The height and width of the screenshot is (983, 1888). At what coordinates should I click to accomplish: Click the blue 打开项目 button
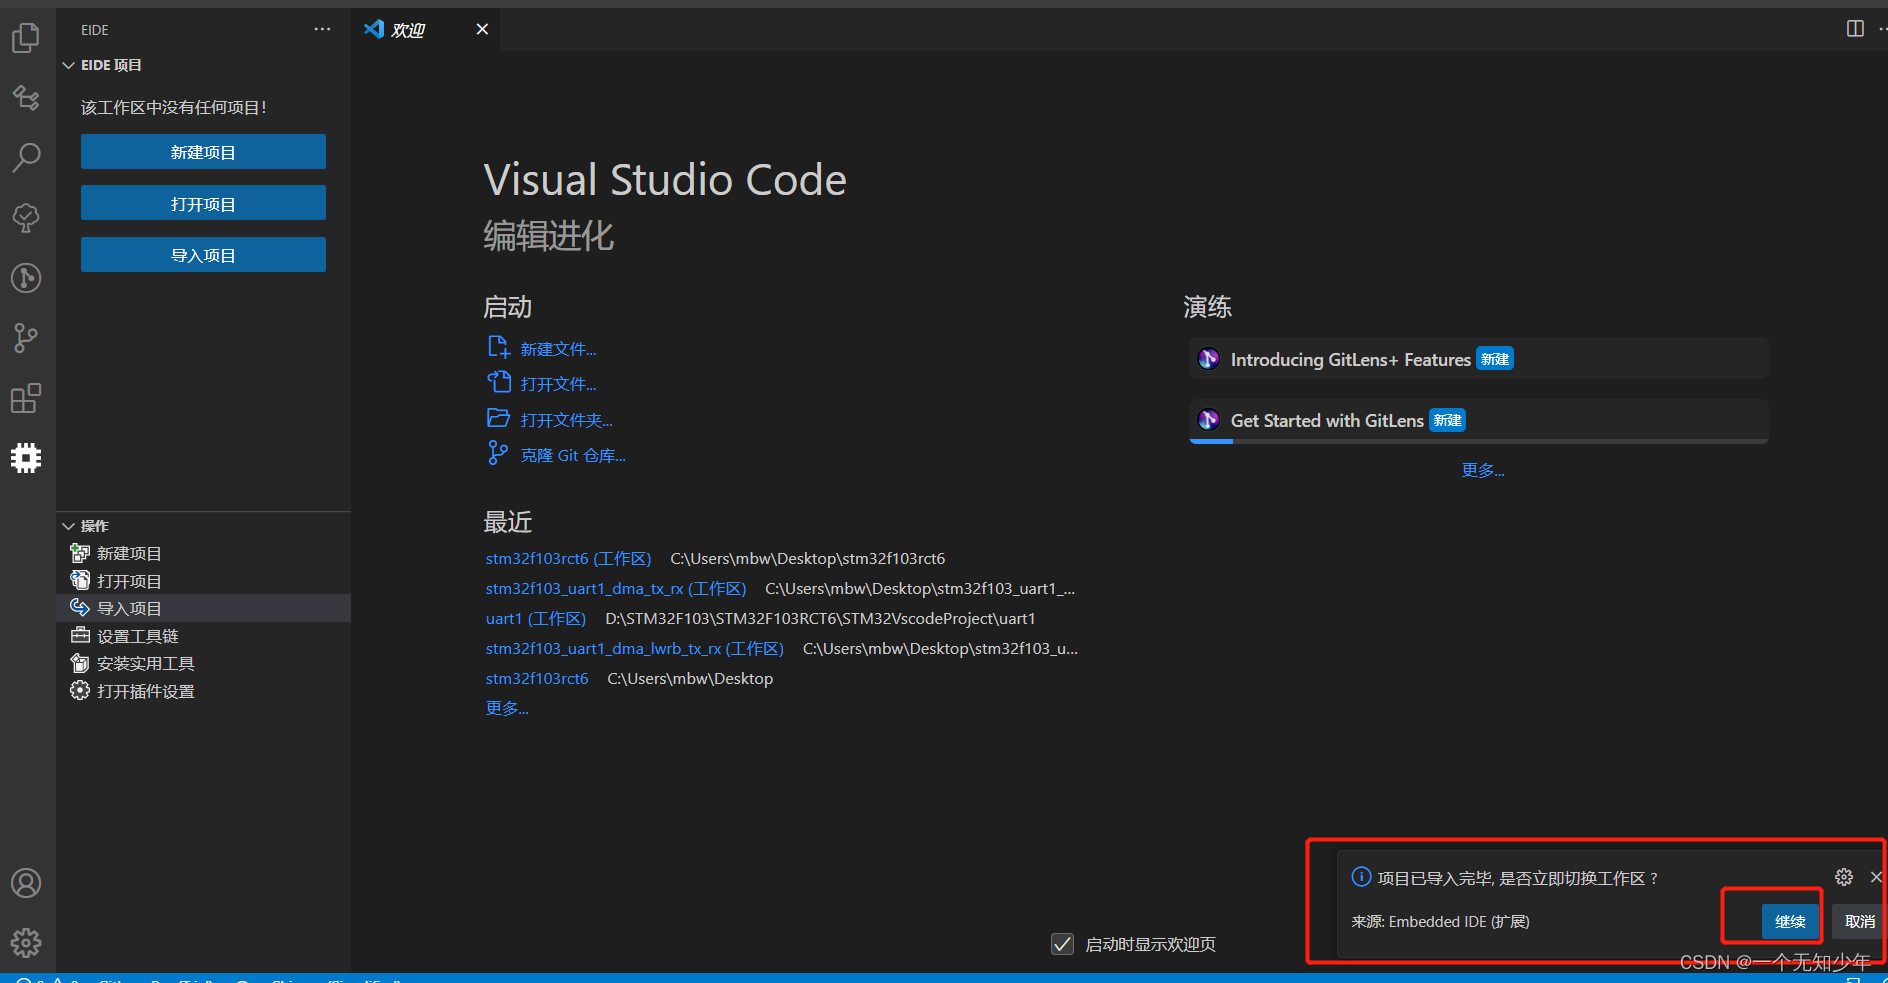[203, 203]
